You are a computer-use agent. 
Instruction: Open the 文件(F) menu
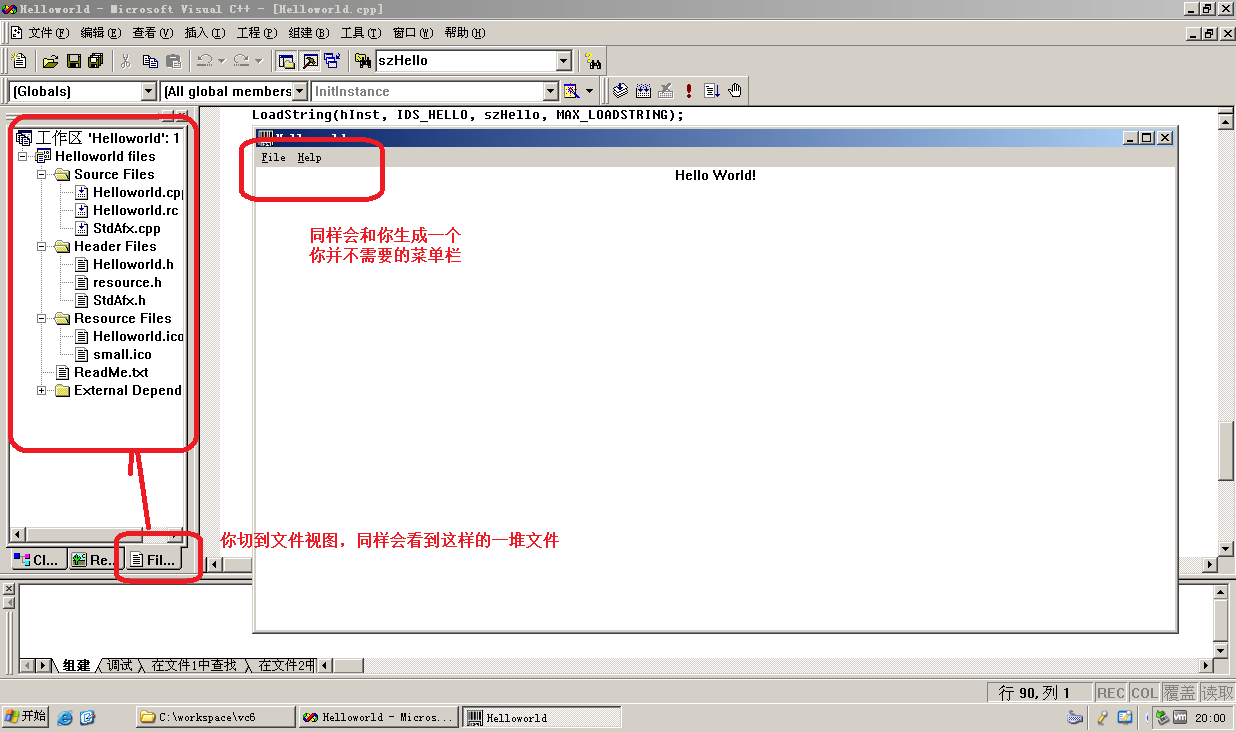pos(49,33)
